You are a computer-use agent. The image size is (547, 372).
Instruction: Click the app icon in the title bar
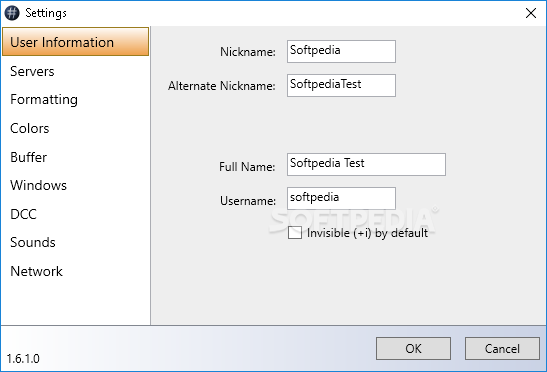[12, 13]
